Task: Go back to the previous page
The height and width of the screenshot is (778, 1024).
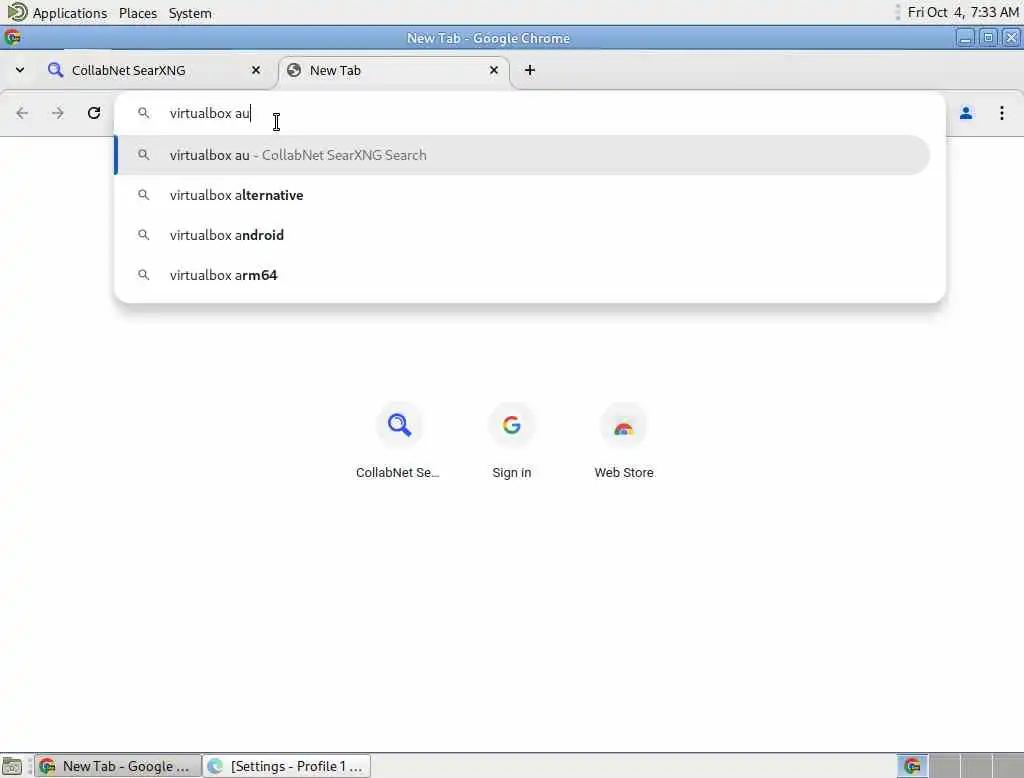Action: click(x=22, y=113)
